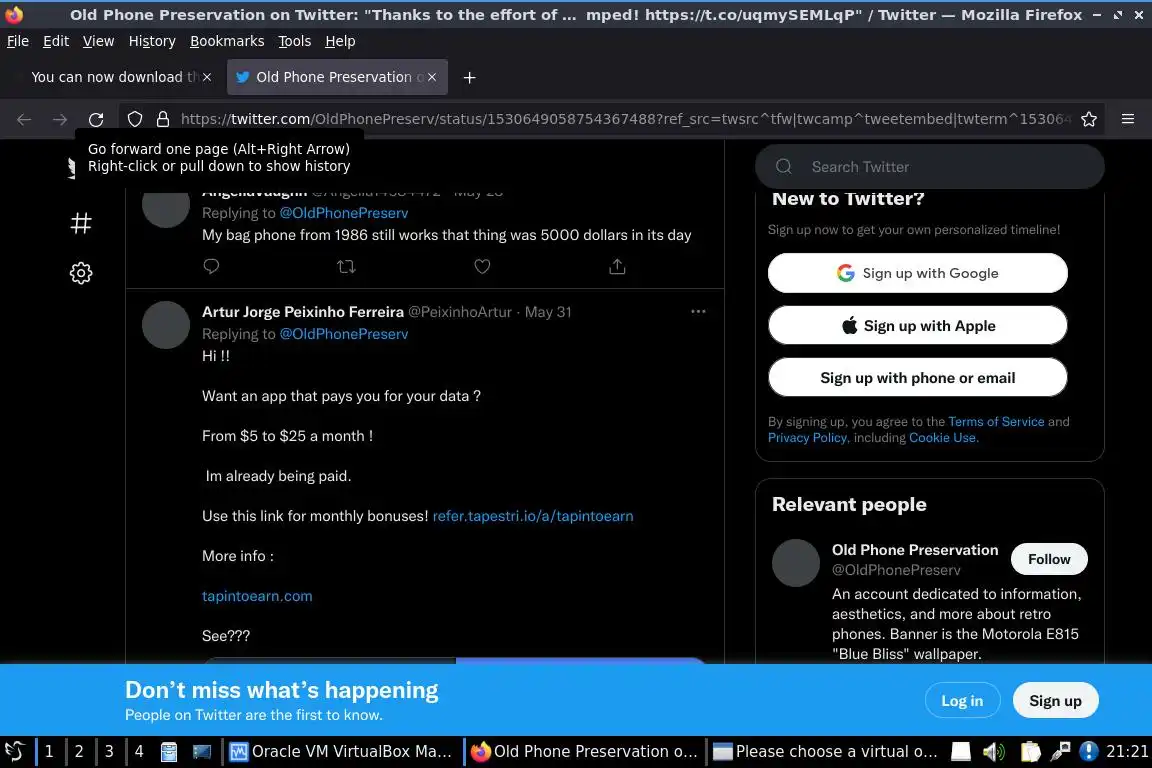Open the File menu
This screenshot has height=768, width=1152.
pyautogui.click(x=18, y=41)
